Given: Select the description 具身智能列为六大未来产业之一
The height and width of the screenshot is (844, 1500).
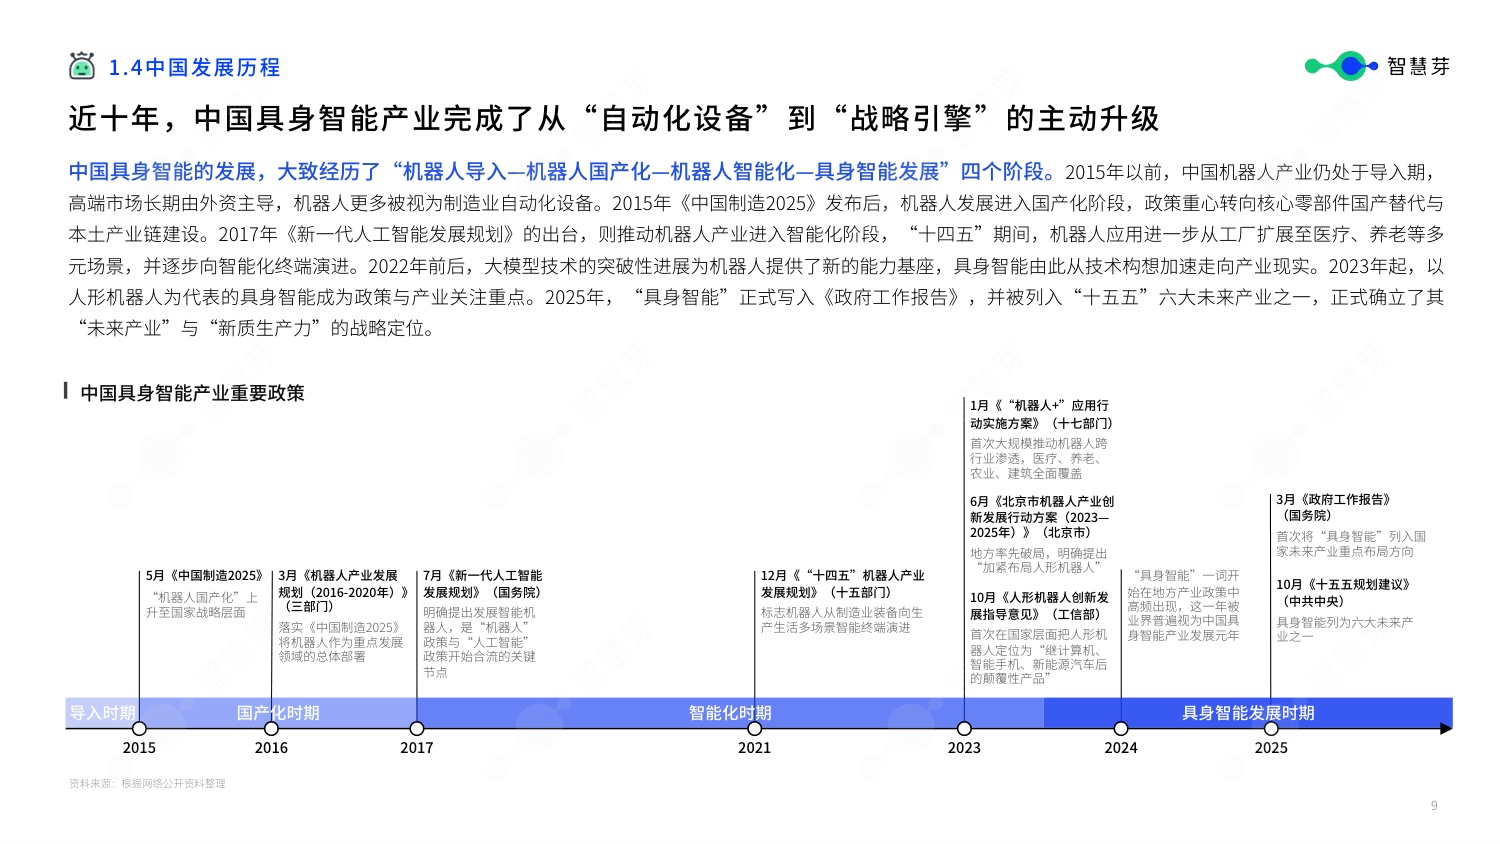Looking at the screenshot, I should coord(1344,629).
